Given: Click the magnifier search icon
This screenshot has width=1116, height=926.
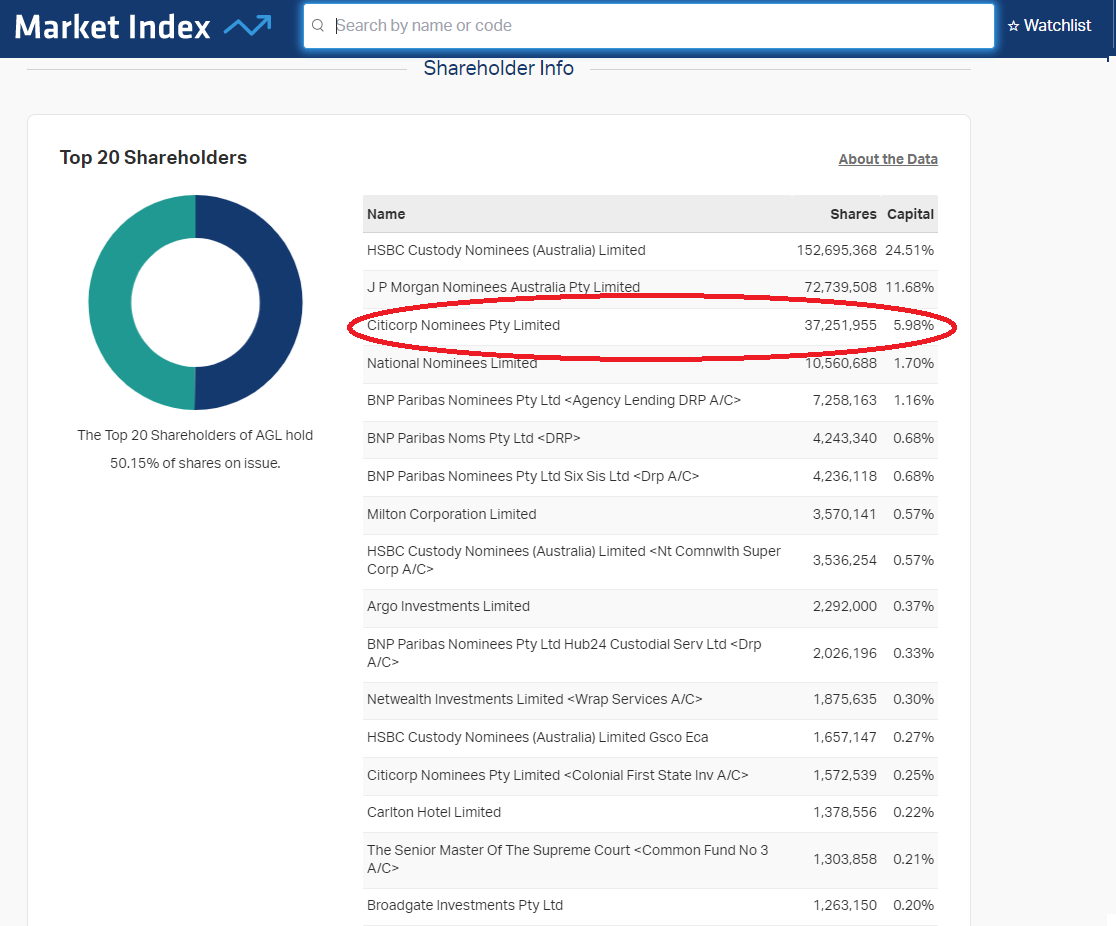Looking at the screenshot, I should [318, 26].
